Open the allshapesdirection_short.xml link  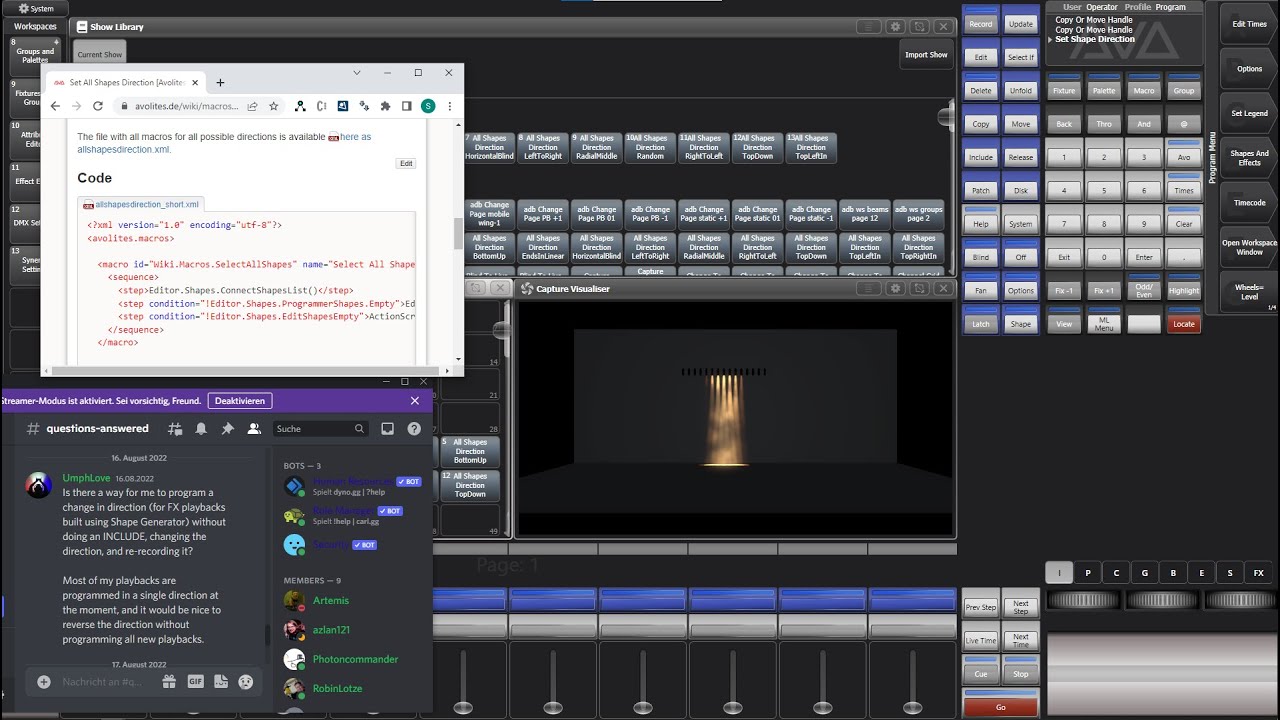click(x=146, y=204)
